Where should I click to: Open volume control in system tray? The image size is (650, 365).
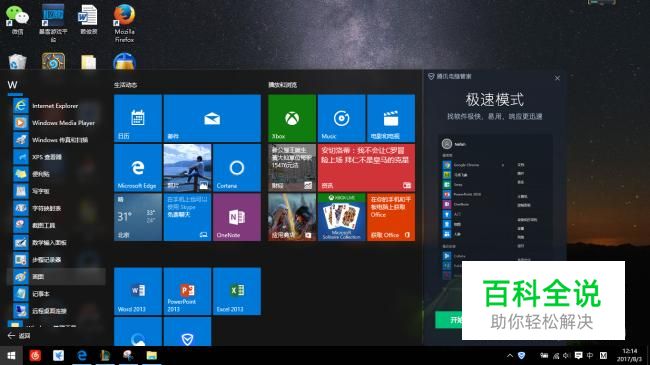(567, 355)
